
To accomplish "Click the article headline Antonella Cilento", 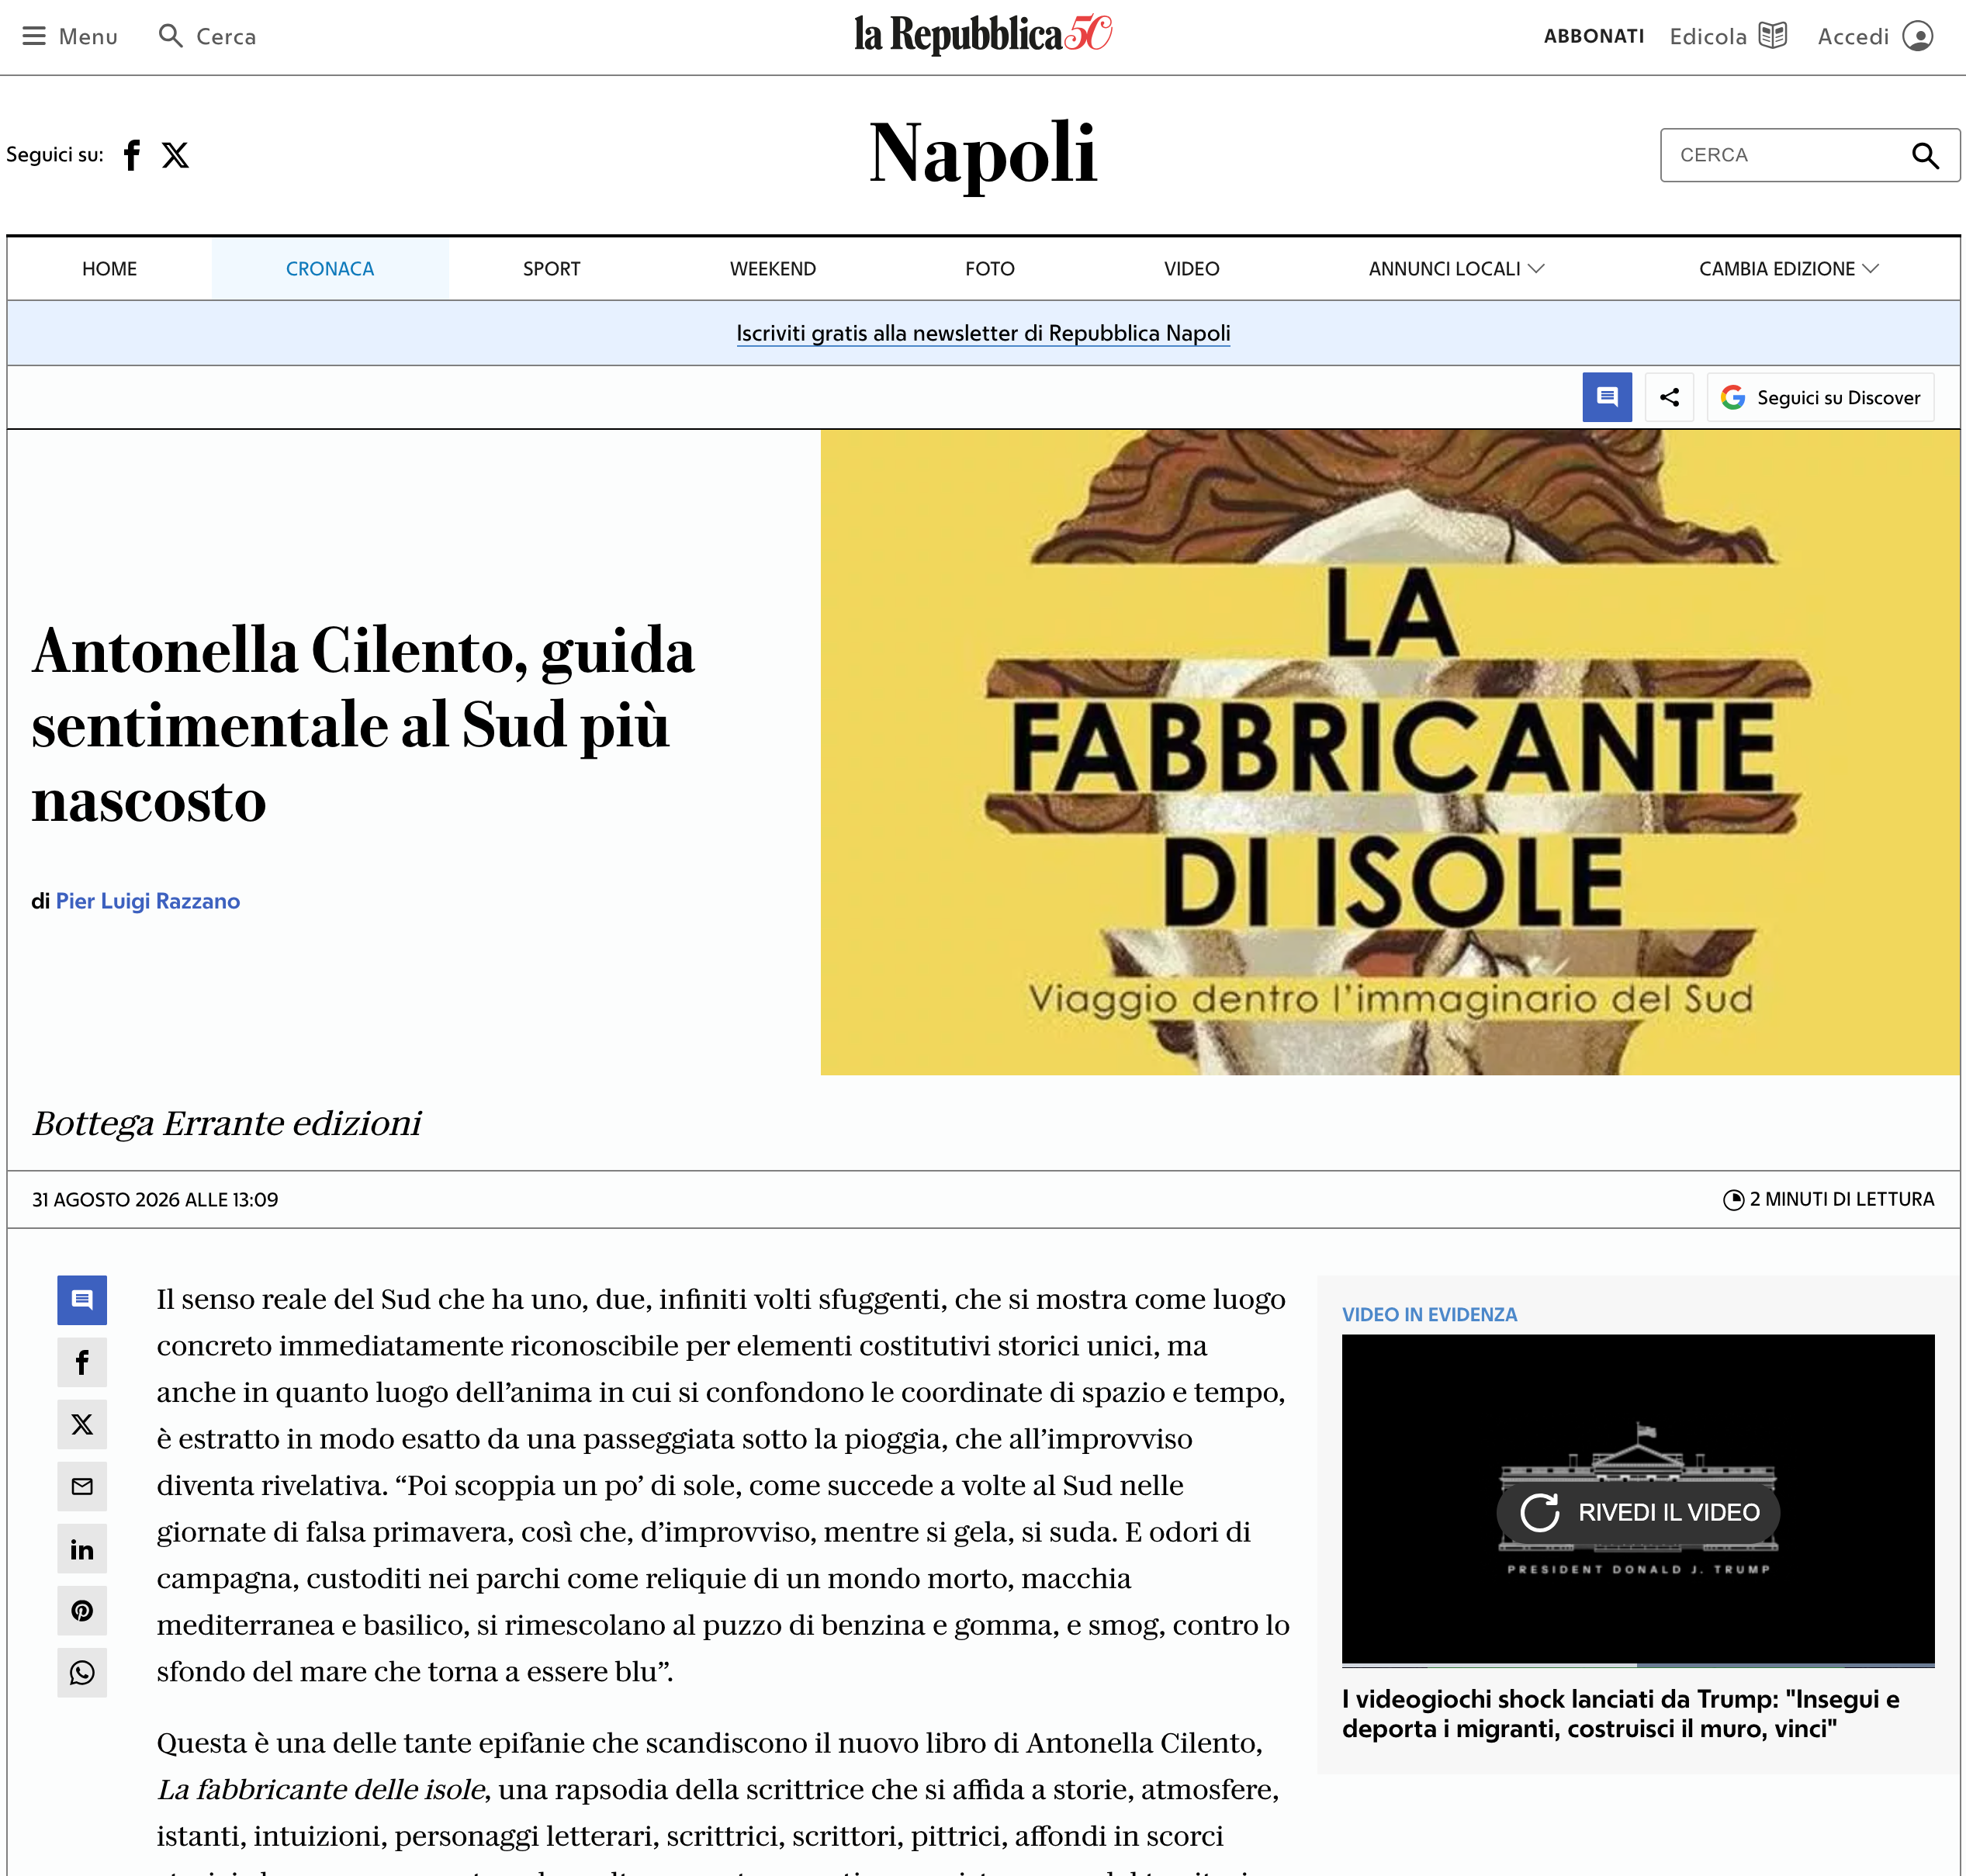I will click(362, 725).
